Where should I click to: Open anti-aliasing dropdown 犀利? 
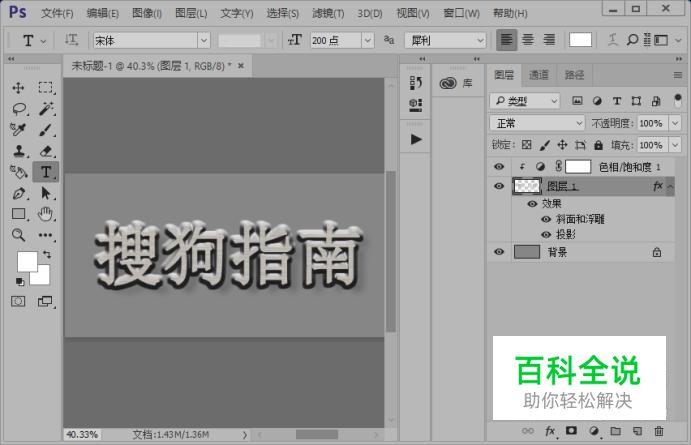(445, 40)
